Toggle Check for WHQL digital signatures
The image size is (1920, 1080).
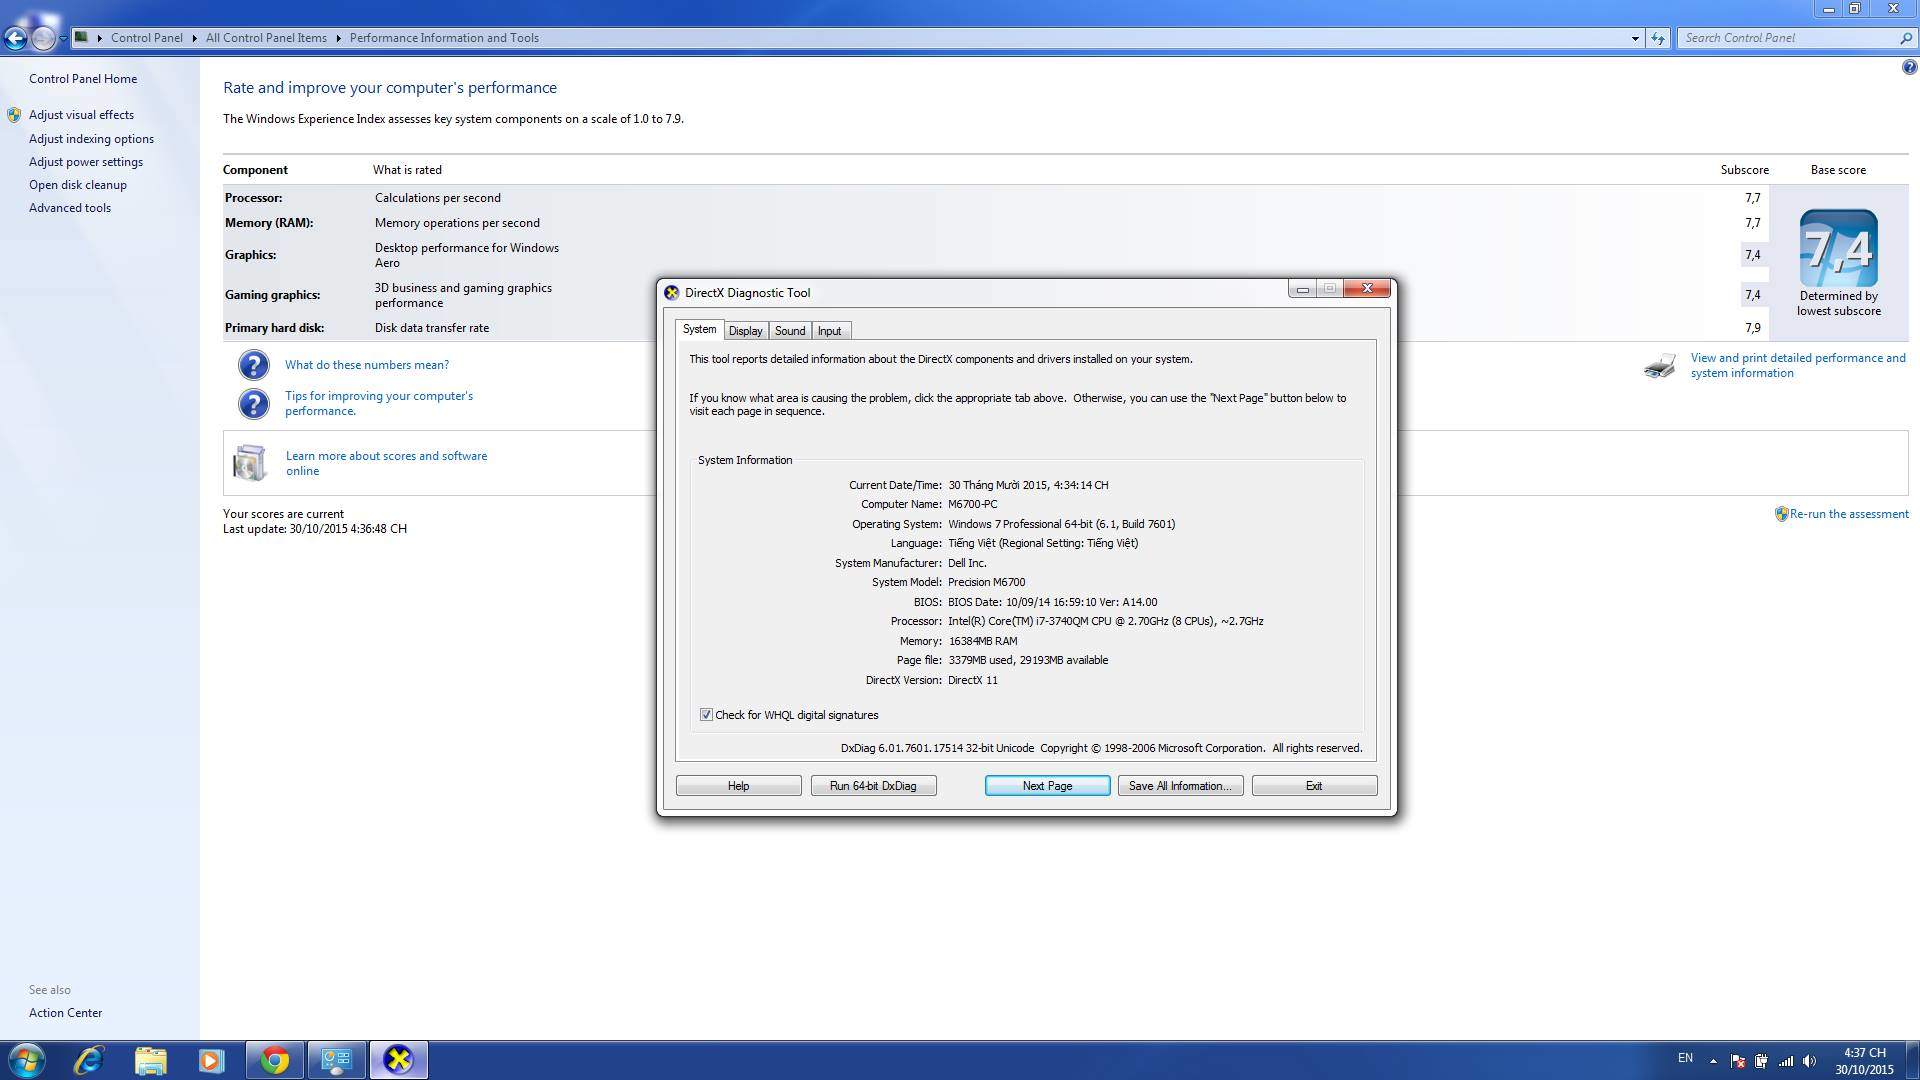click(706, 715)
